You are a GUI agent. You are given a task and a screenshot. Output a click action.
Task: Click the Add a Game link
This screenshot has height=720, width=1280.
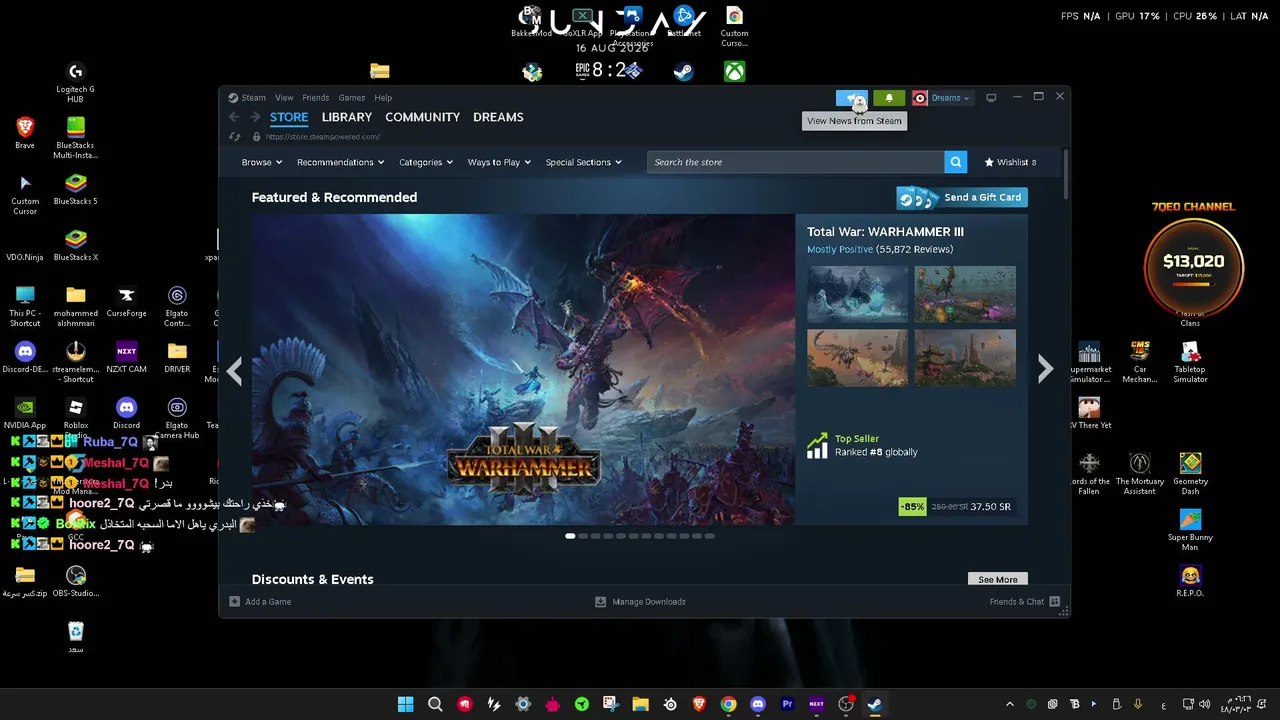(268, 602)
